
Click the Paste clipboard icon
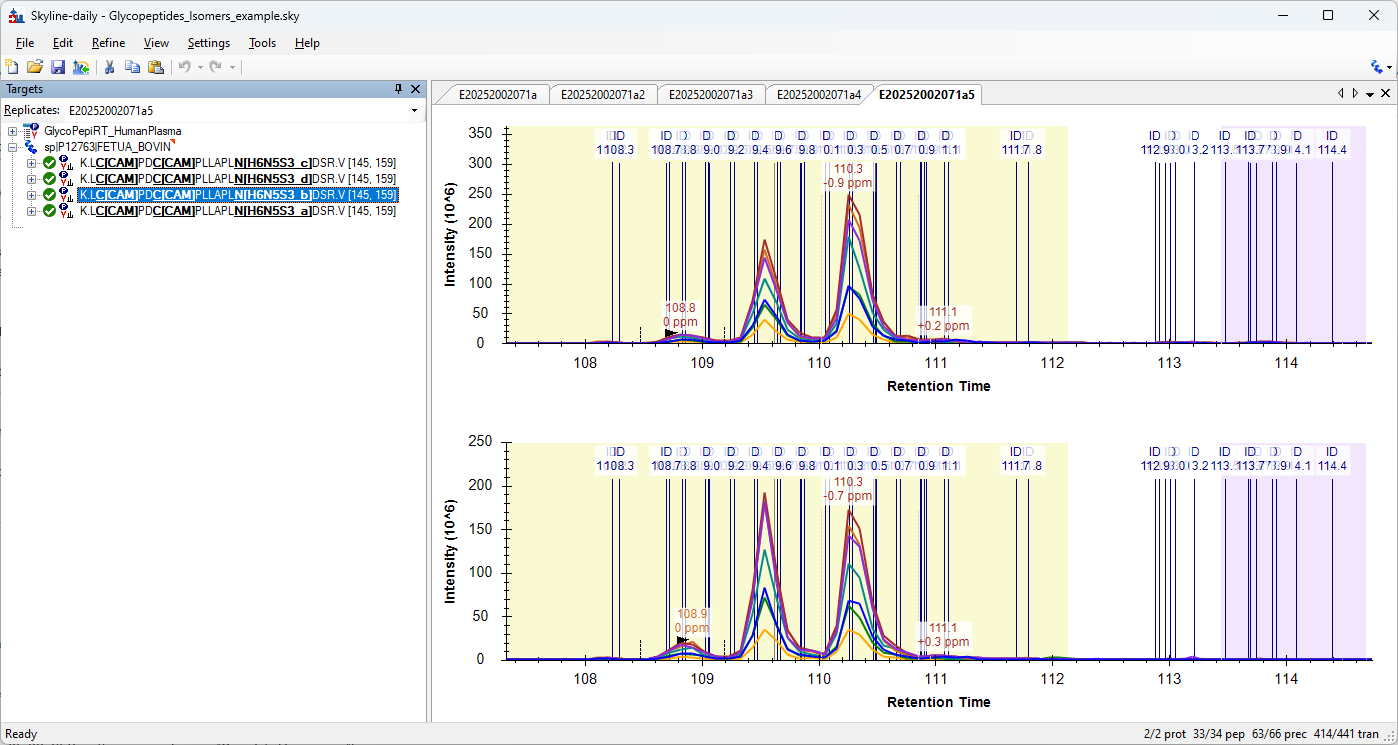coord(156,67)
